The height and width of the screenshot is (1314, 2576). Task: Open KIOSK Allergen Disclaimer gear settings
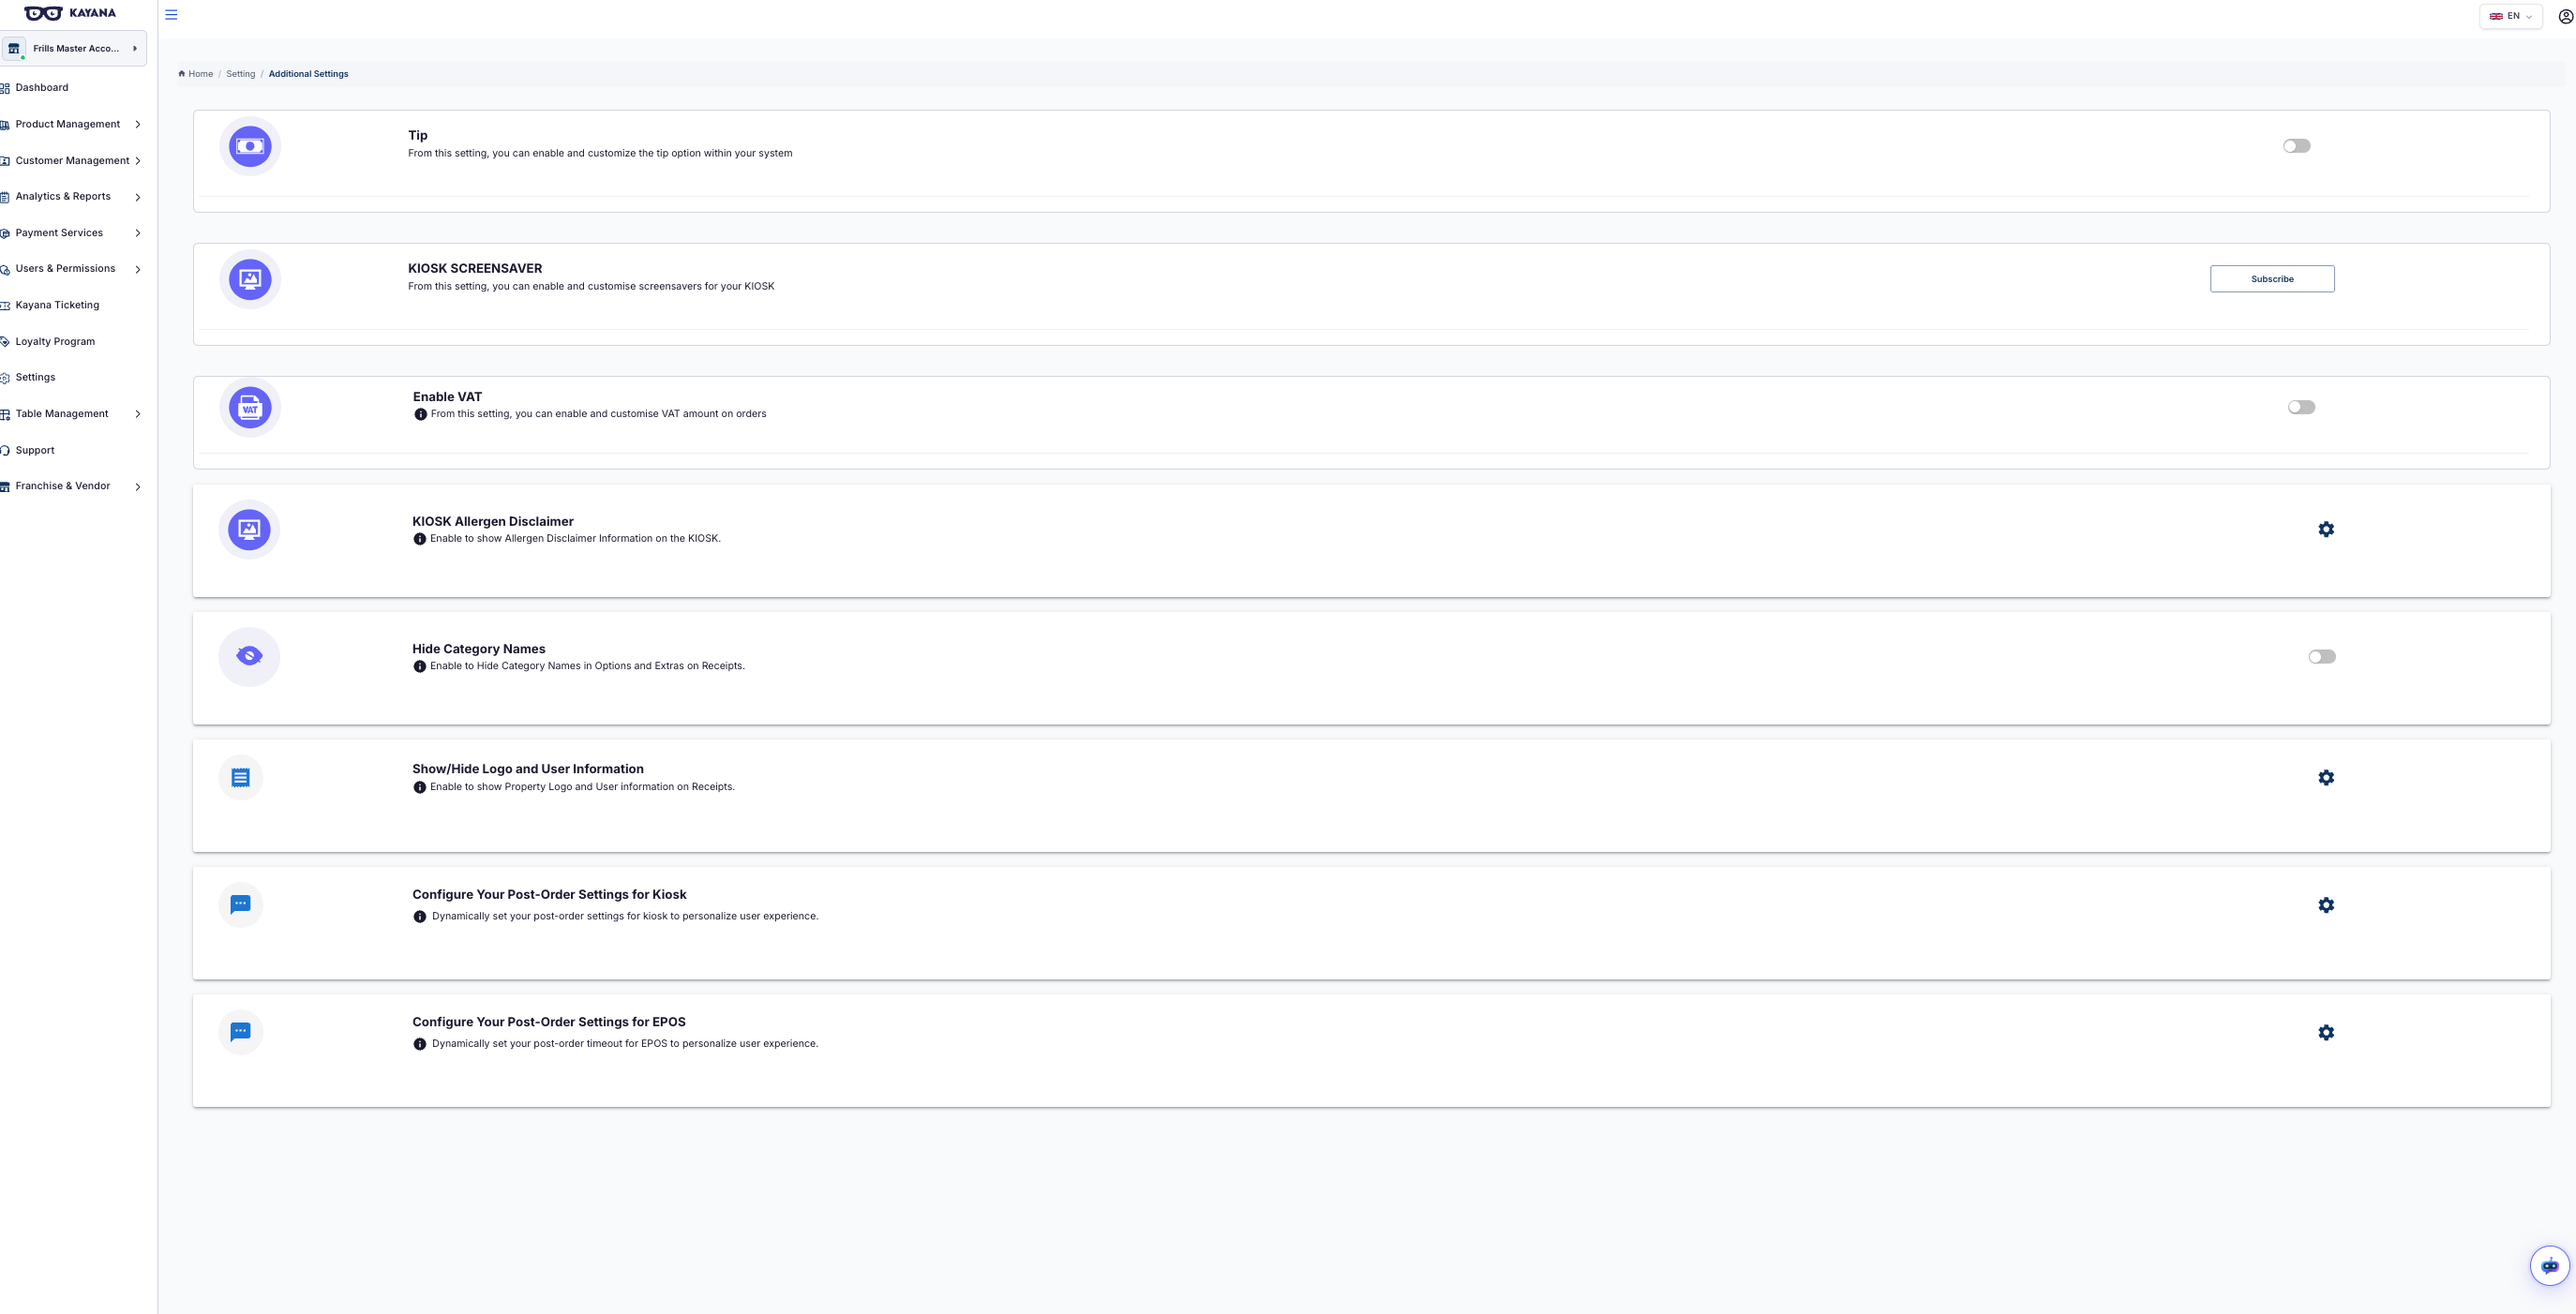(2326, 529)
